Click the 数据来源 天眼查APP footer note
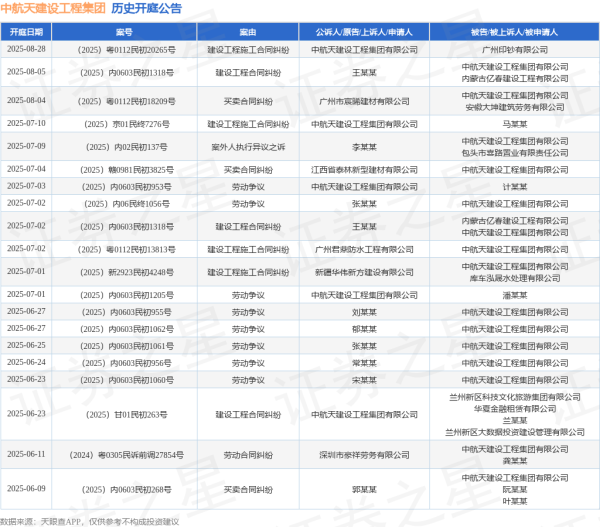Viewport: 600px width, 527px height. click(x=89, y=522)
